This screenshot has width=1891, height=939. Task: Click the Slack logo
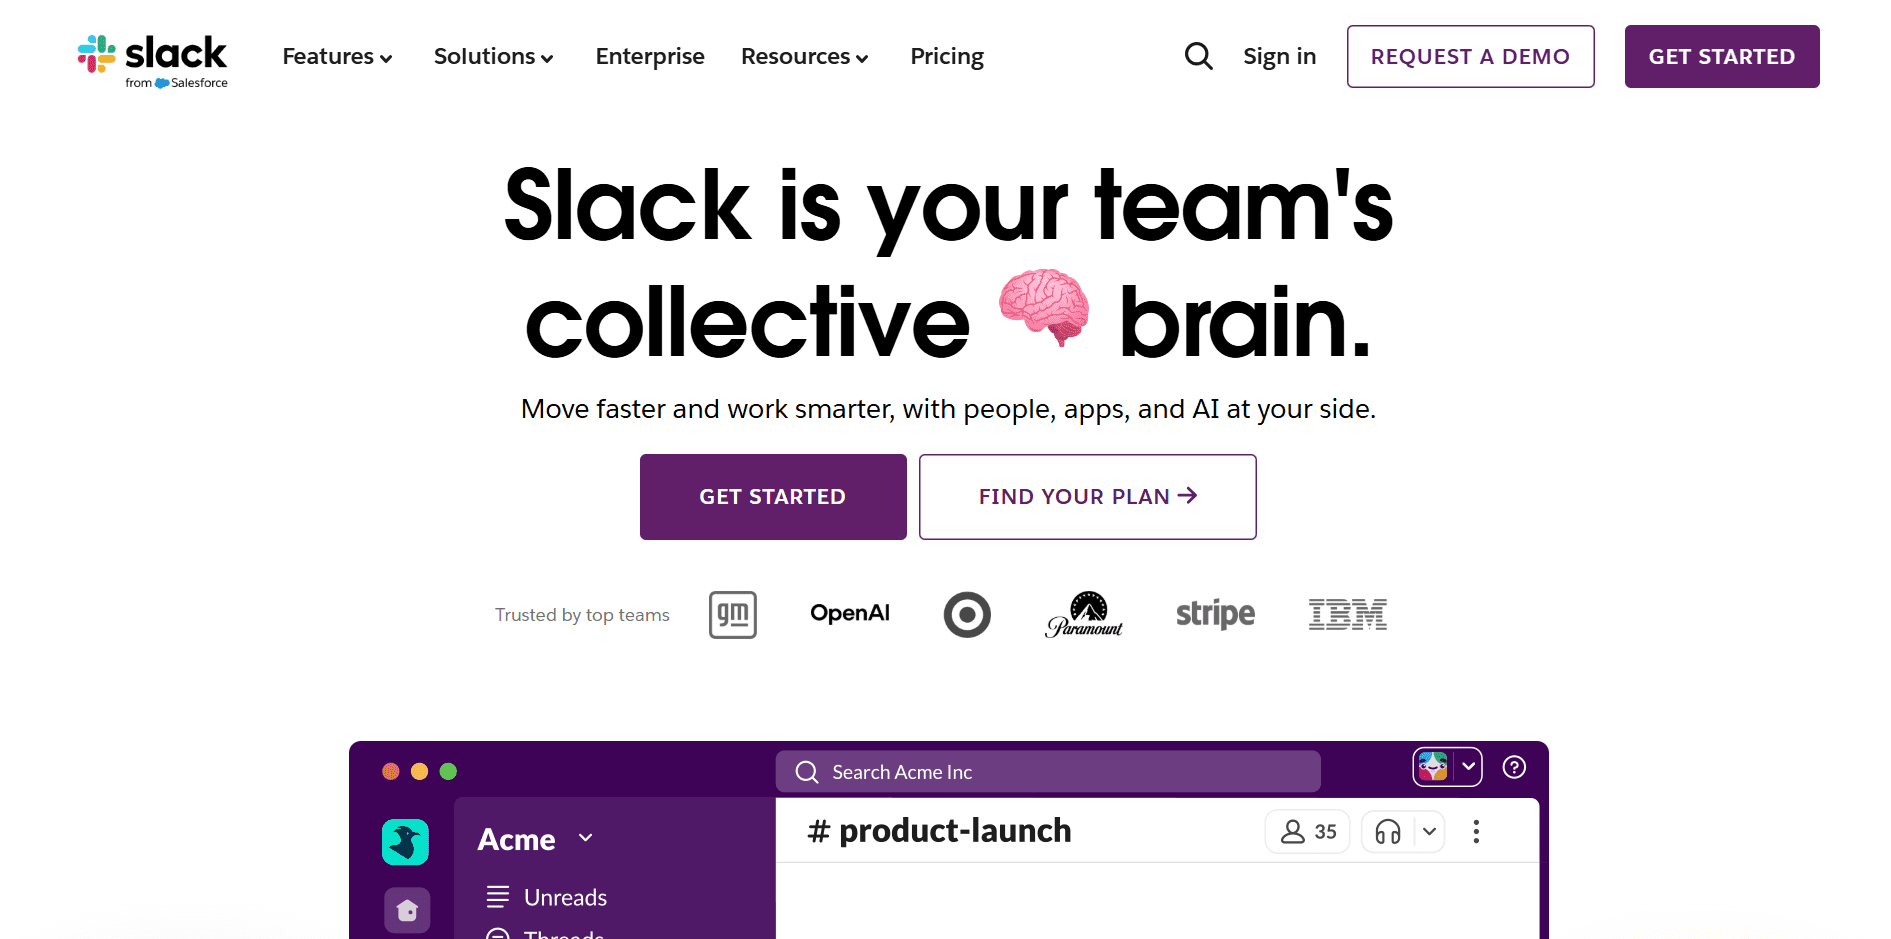(151, 58)
